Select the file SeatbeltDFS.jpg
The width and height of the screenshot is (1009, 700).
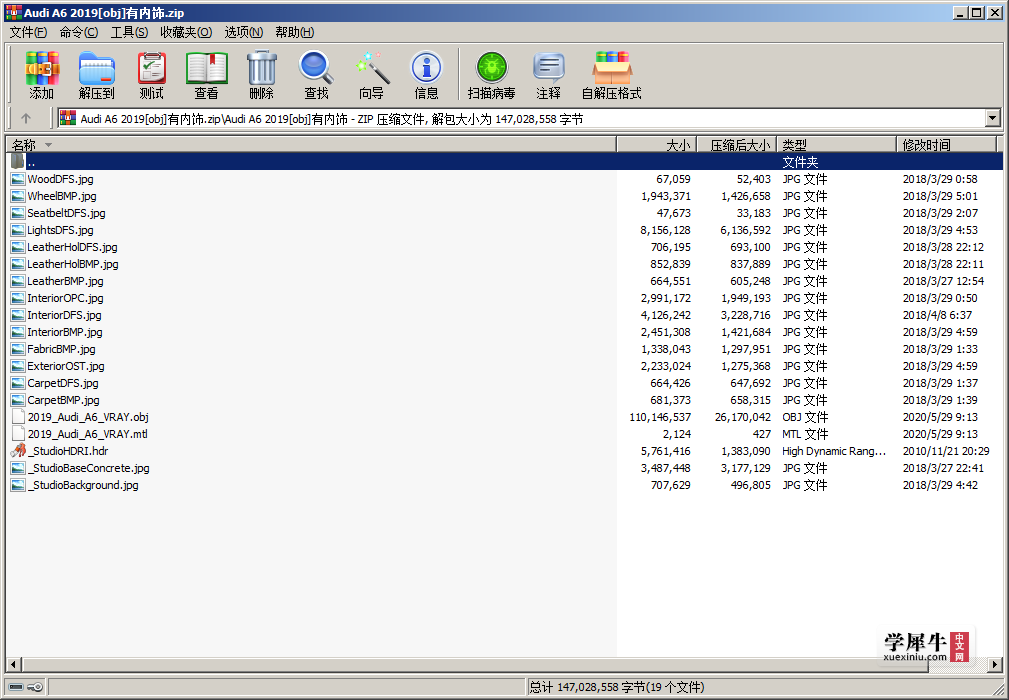pos(66,213)
